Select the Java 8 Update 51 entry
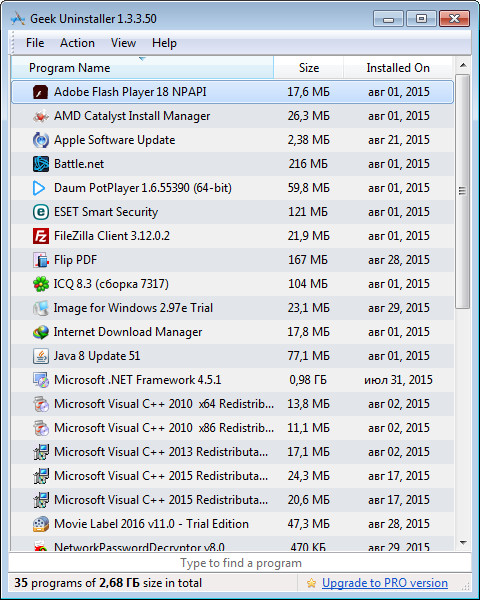The image size is (480, 600). pos(232,356)
